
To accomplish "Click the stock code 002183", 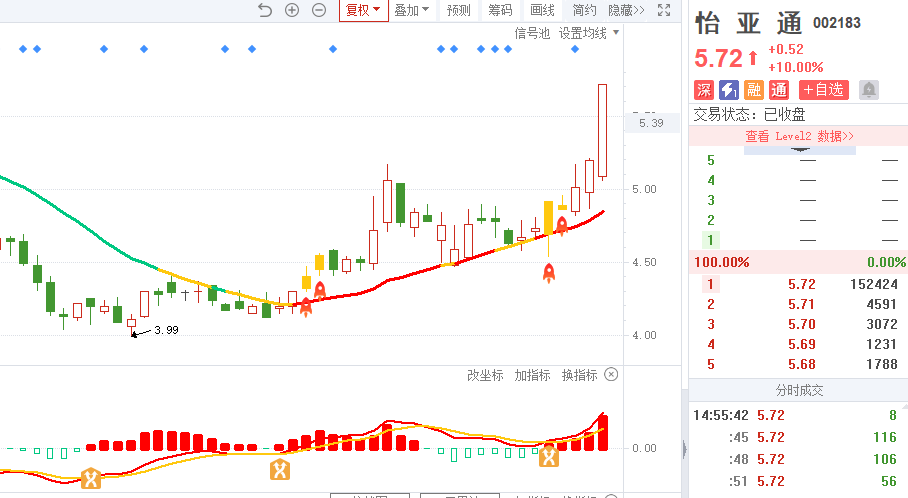I will coord(837,23).
